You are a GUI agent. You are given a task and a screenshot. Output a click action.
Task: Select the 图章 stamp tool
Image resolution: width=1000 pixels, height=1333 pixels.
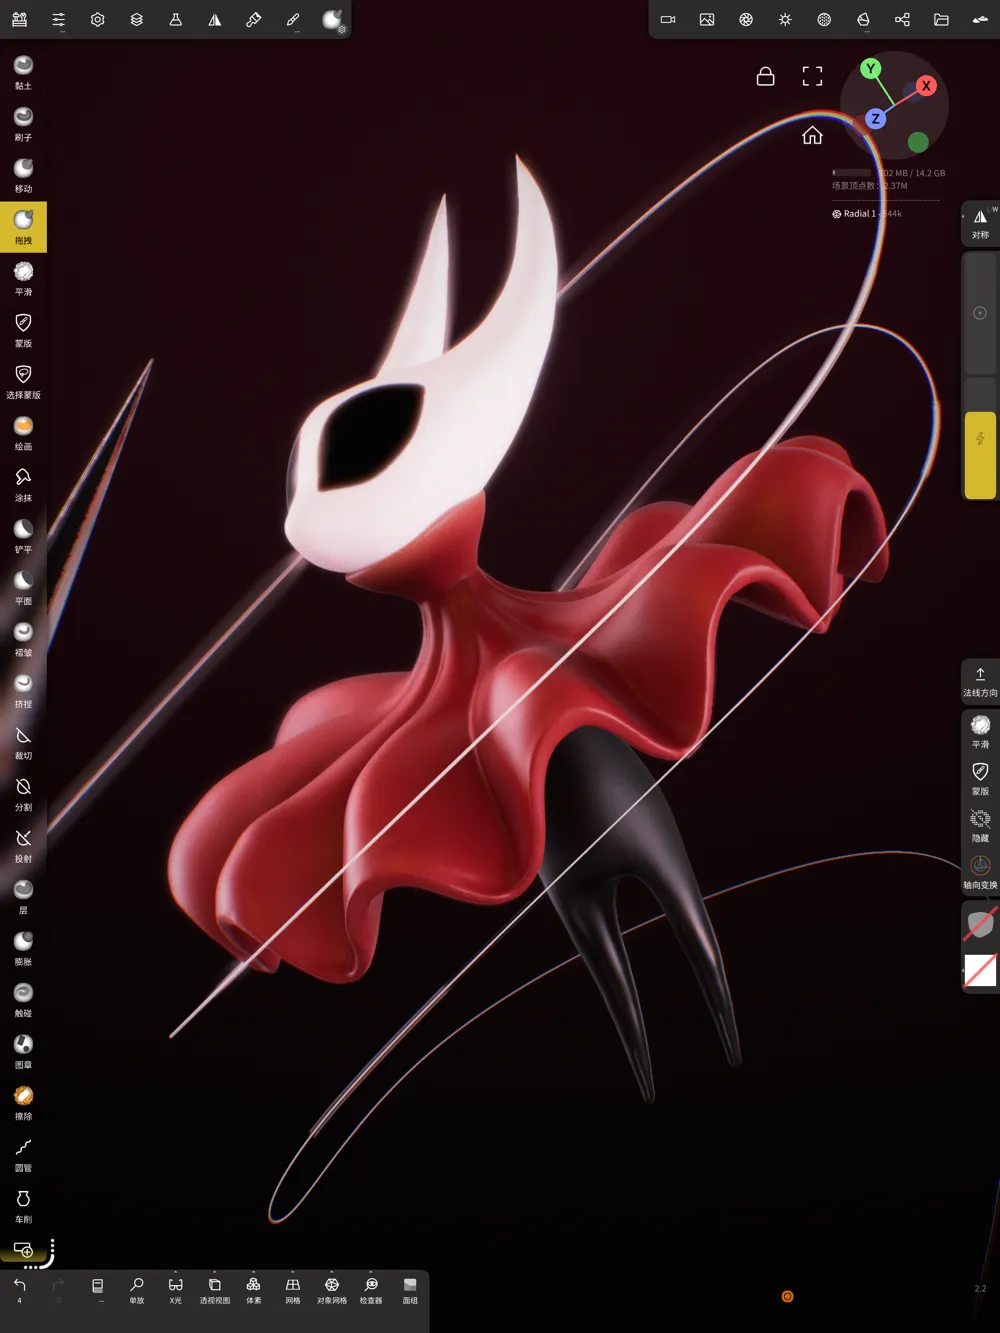23,1051
